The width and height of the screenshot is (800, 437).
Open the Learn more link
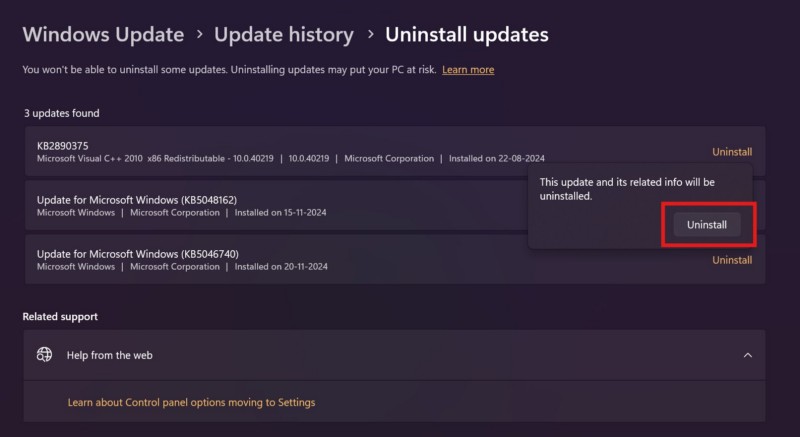pos(468,70)
